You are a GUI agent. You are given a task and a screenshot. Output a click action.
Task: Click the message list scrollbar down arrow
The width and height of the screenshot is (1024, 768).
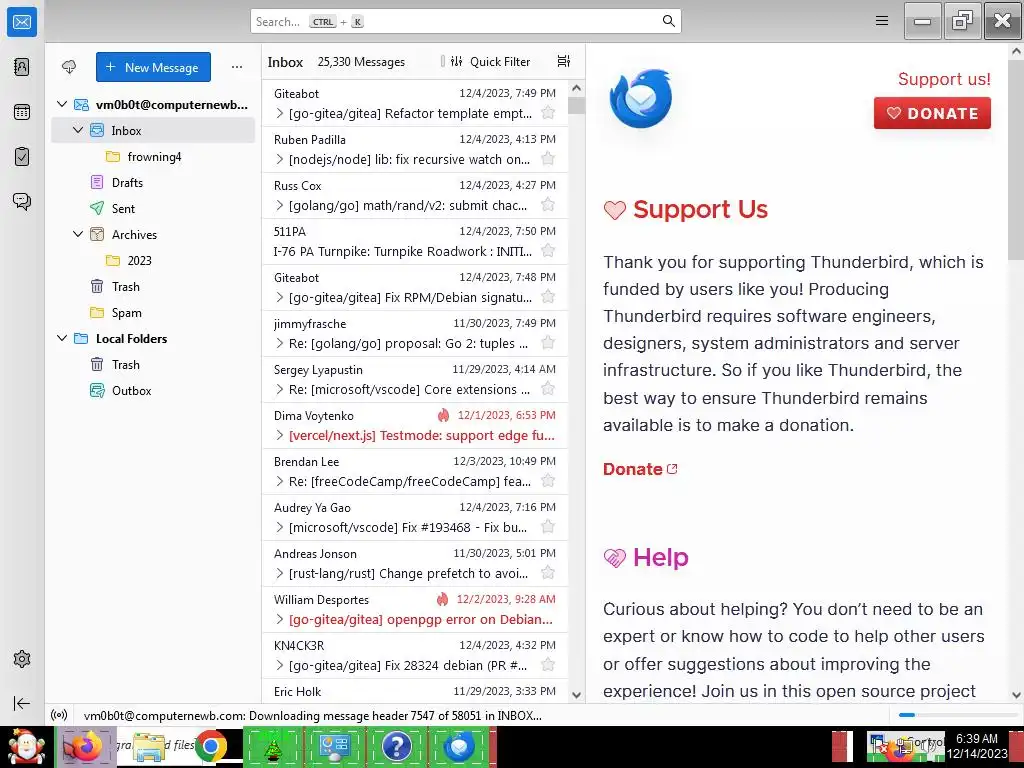click(x=576, y=695)
